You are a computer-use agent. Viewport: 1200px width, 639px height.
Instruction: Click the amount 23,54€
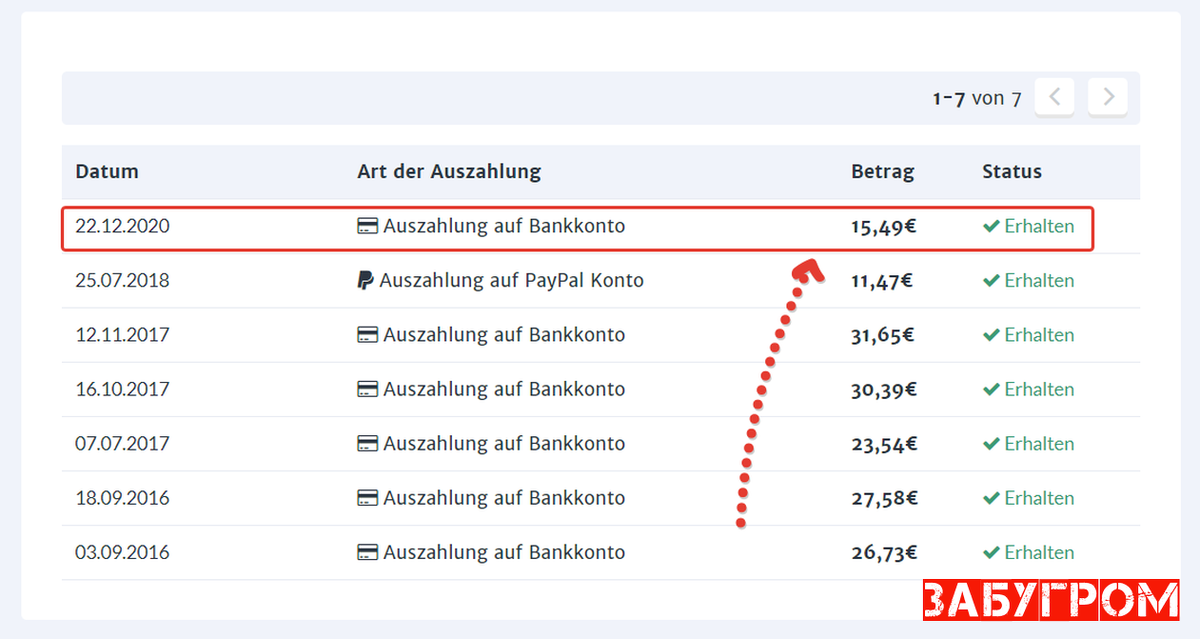click(x=884, y=444)
